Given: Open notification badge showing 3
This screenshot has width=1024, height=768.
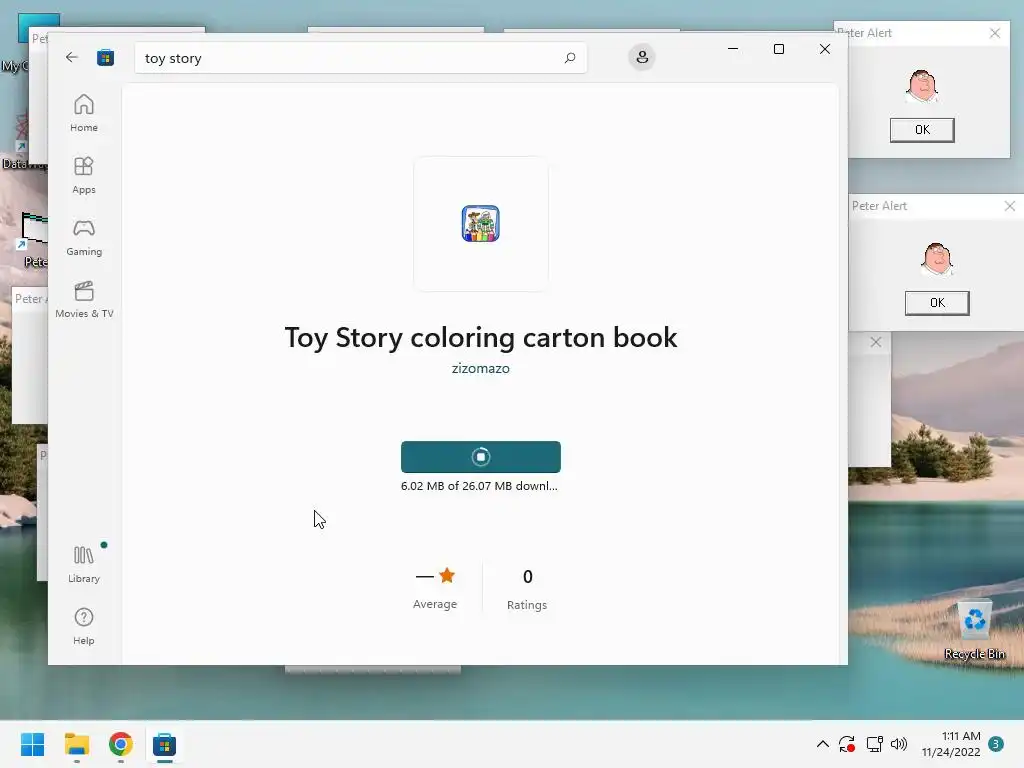Looking at the screenshot, I should pyautogui.click(x=996, y=744).
